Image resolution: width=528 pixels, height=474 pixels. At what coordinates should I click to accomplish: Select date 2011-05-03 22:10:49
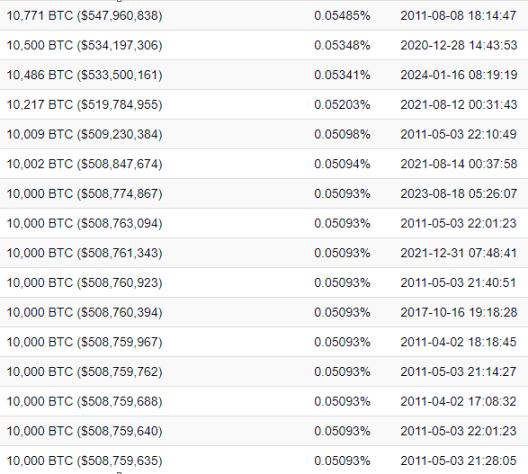click(x=458, y=134)
